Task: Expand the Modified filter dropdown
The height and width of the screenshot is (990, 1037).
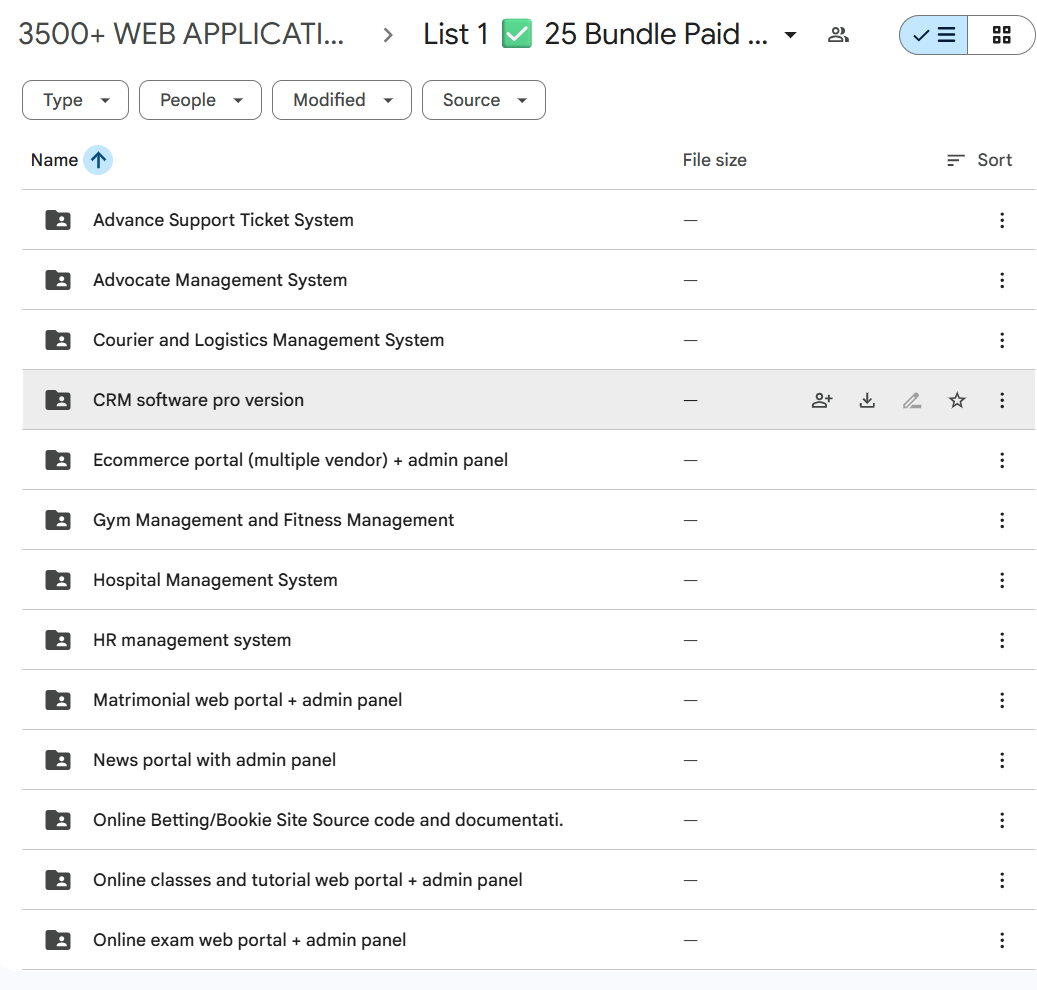Action: (342, 100)
